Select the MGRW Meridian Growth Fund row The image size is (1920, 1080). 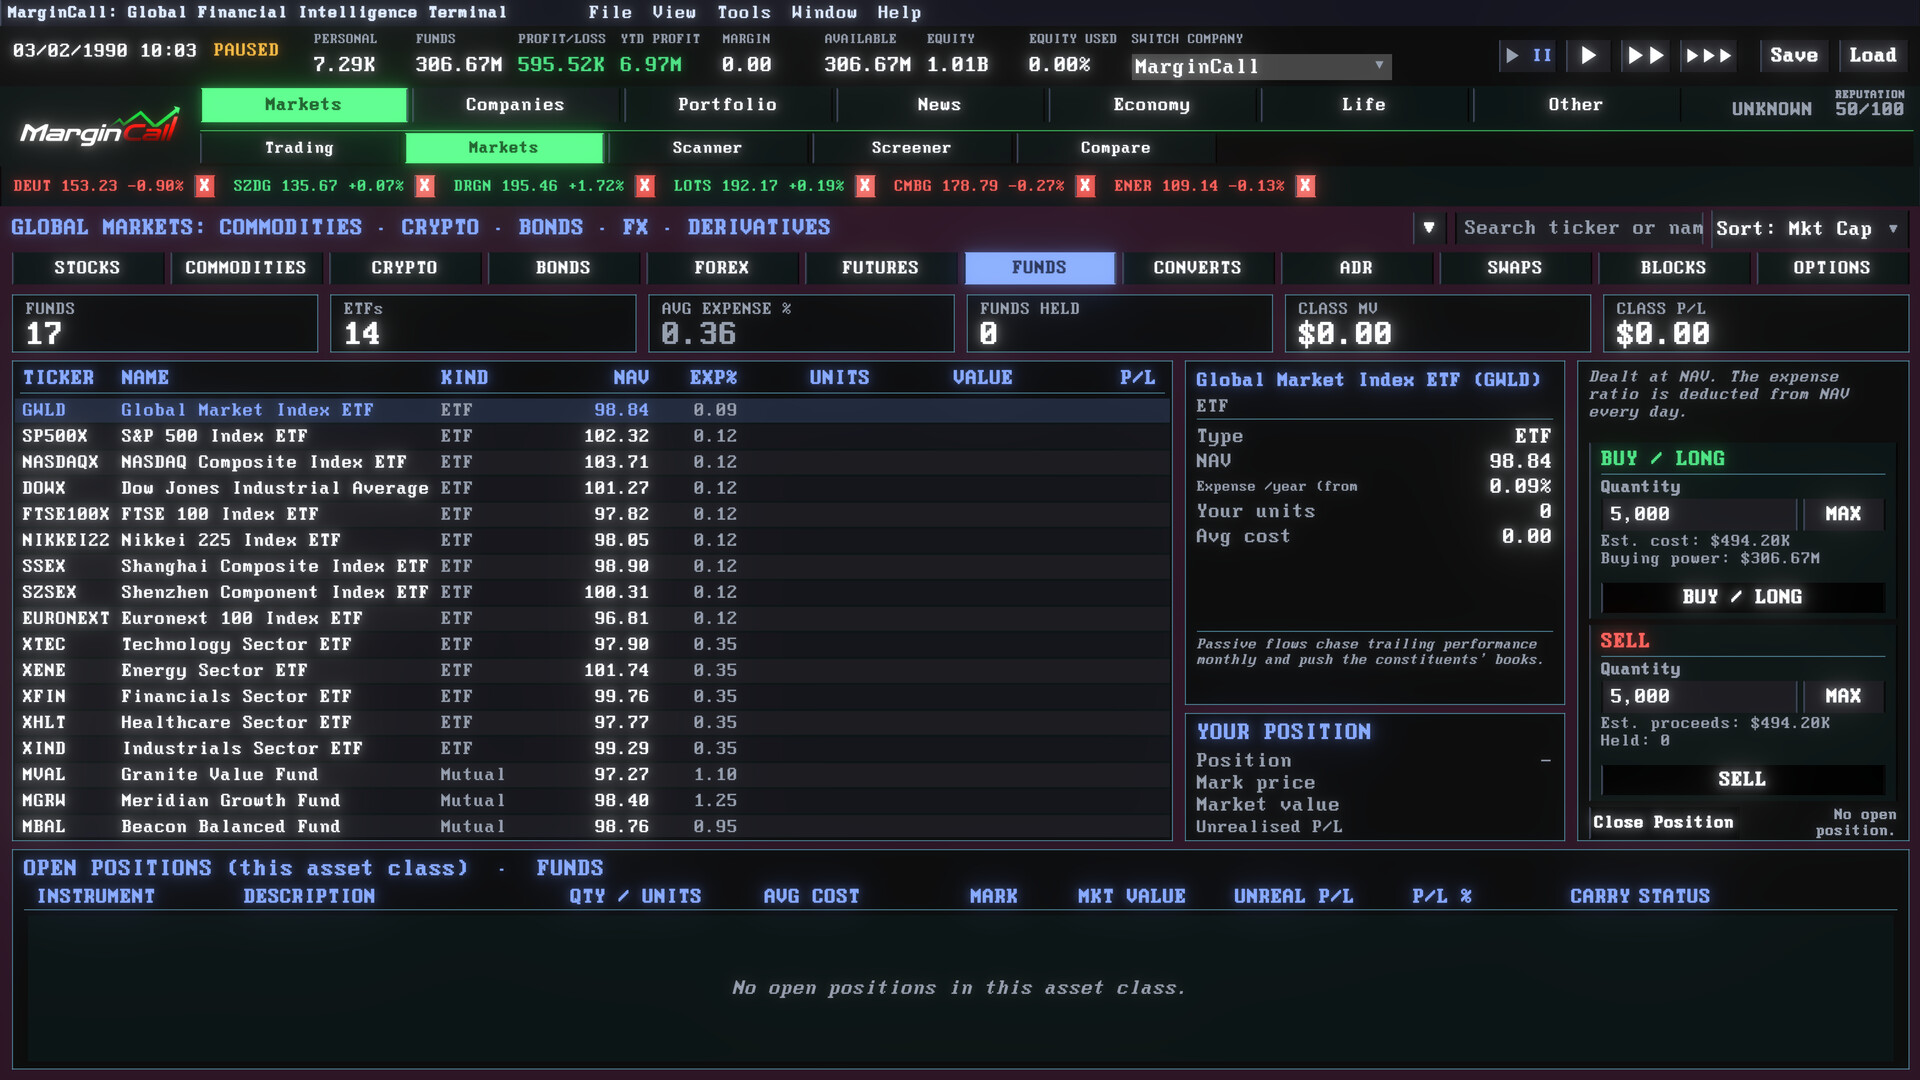(592, 800)
